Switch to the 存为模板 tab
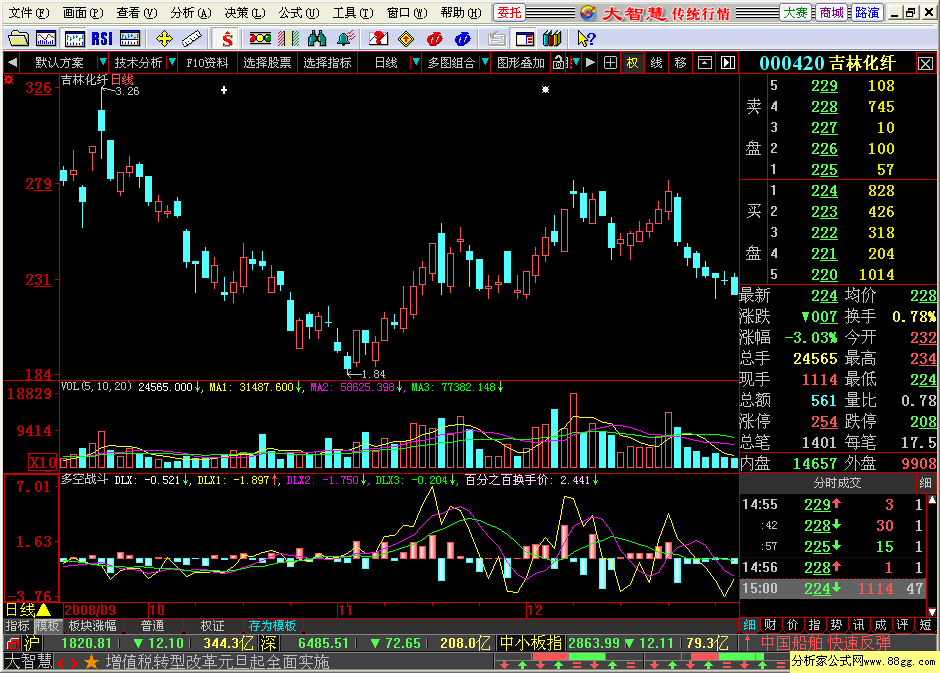This screenshot has width=940, height=673. pos(272,626)
